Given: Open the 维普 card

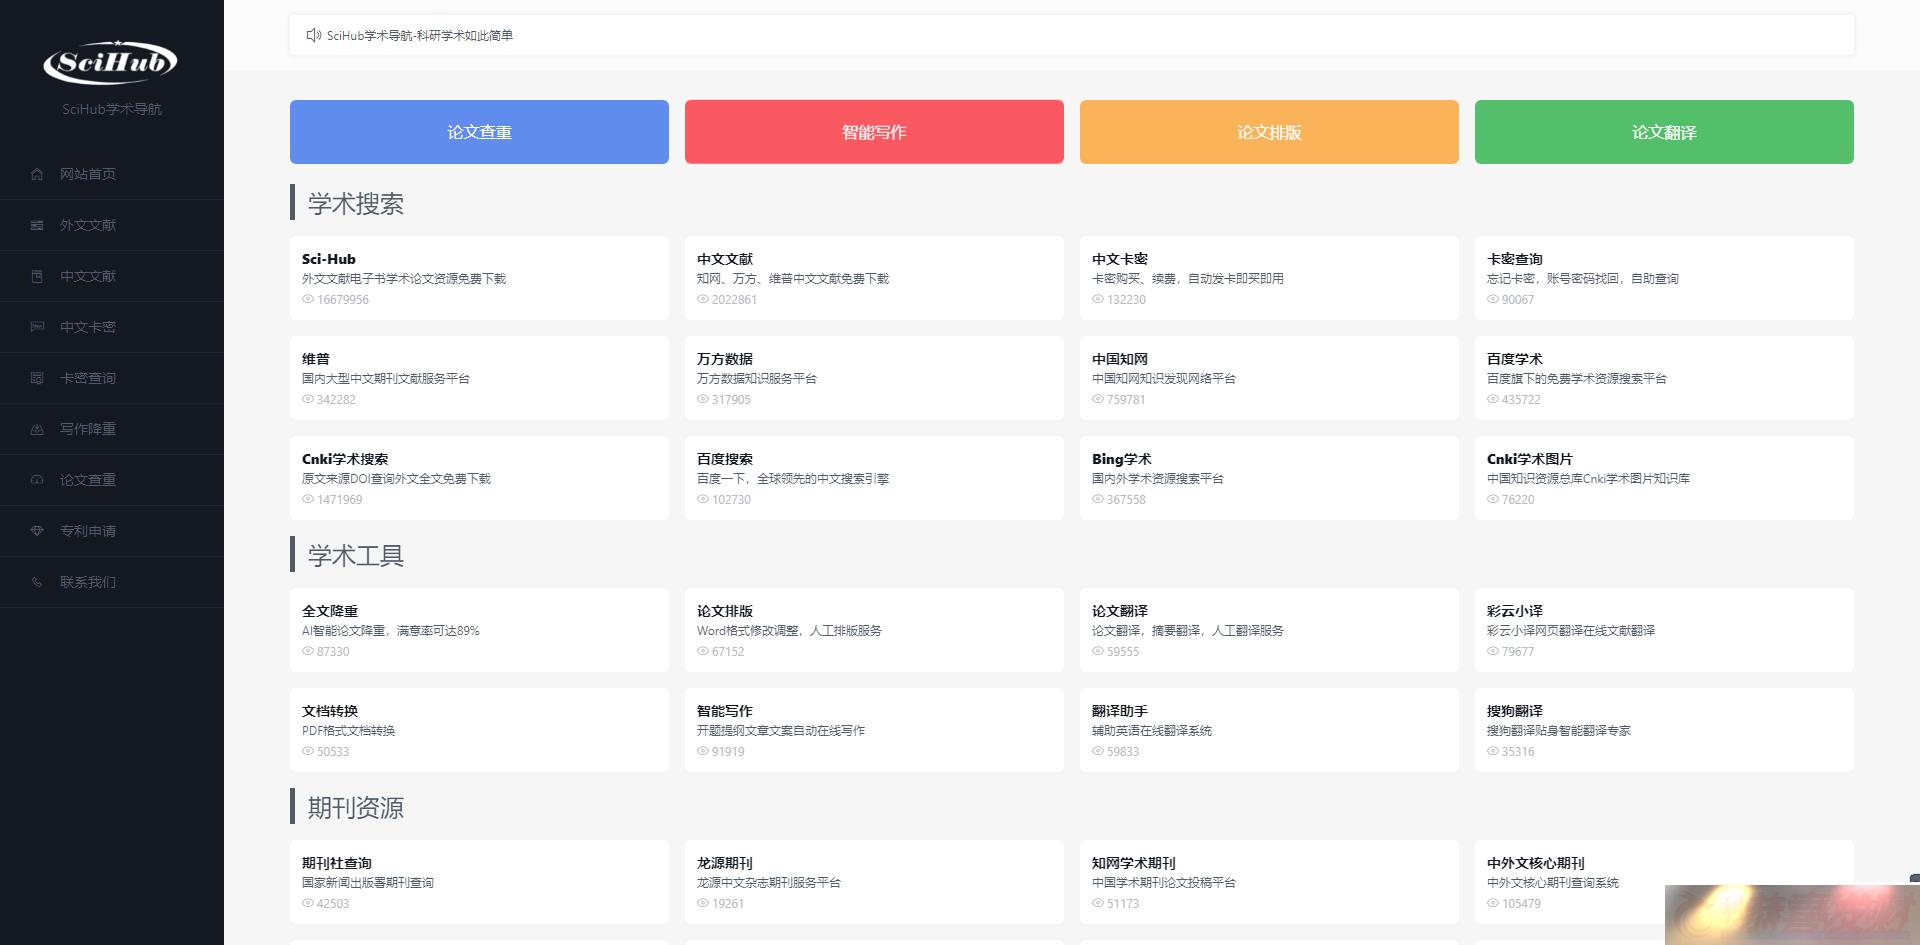Looking at the screenshot, I should point(479,378).
